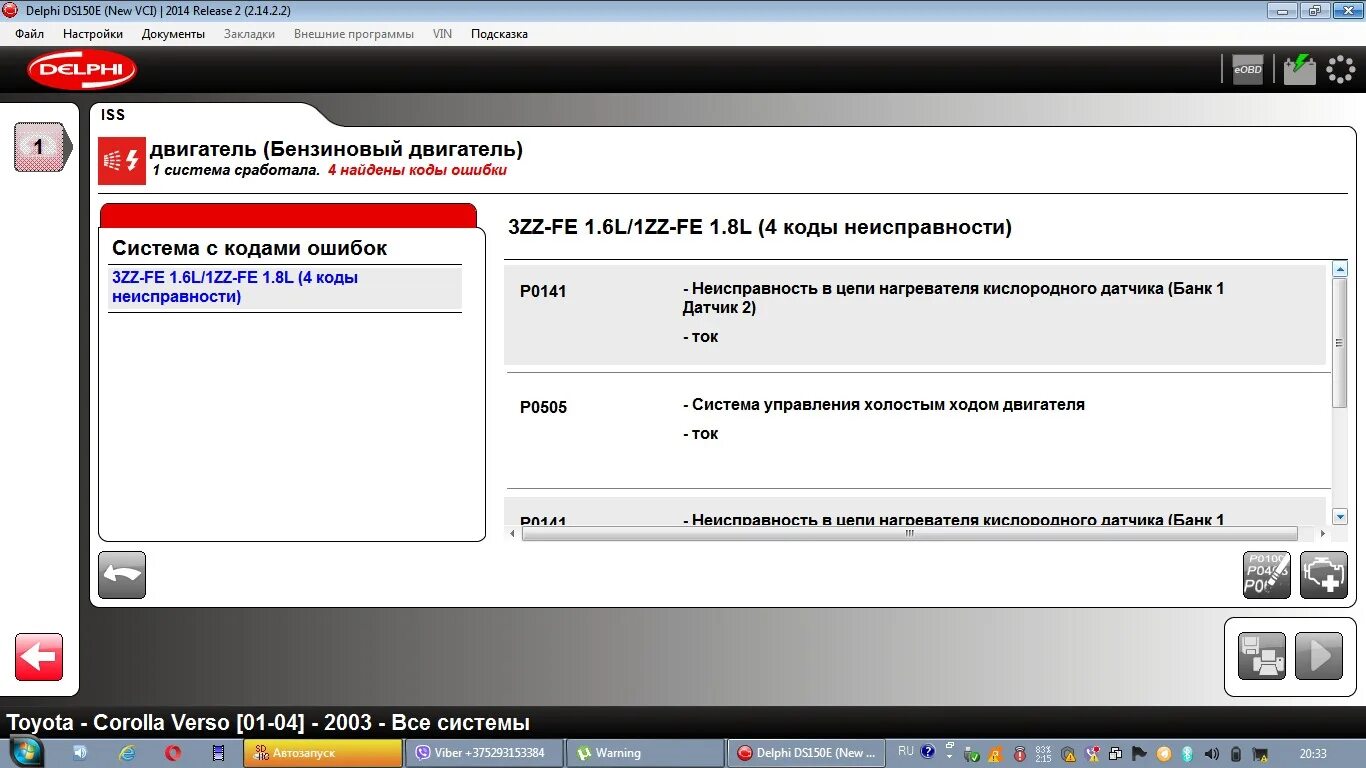
Task: Click the right-panel 3ZZ-FE heading
Action: 760,227
